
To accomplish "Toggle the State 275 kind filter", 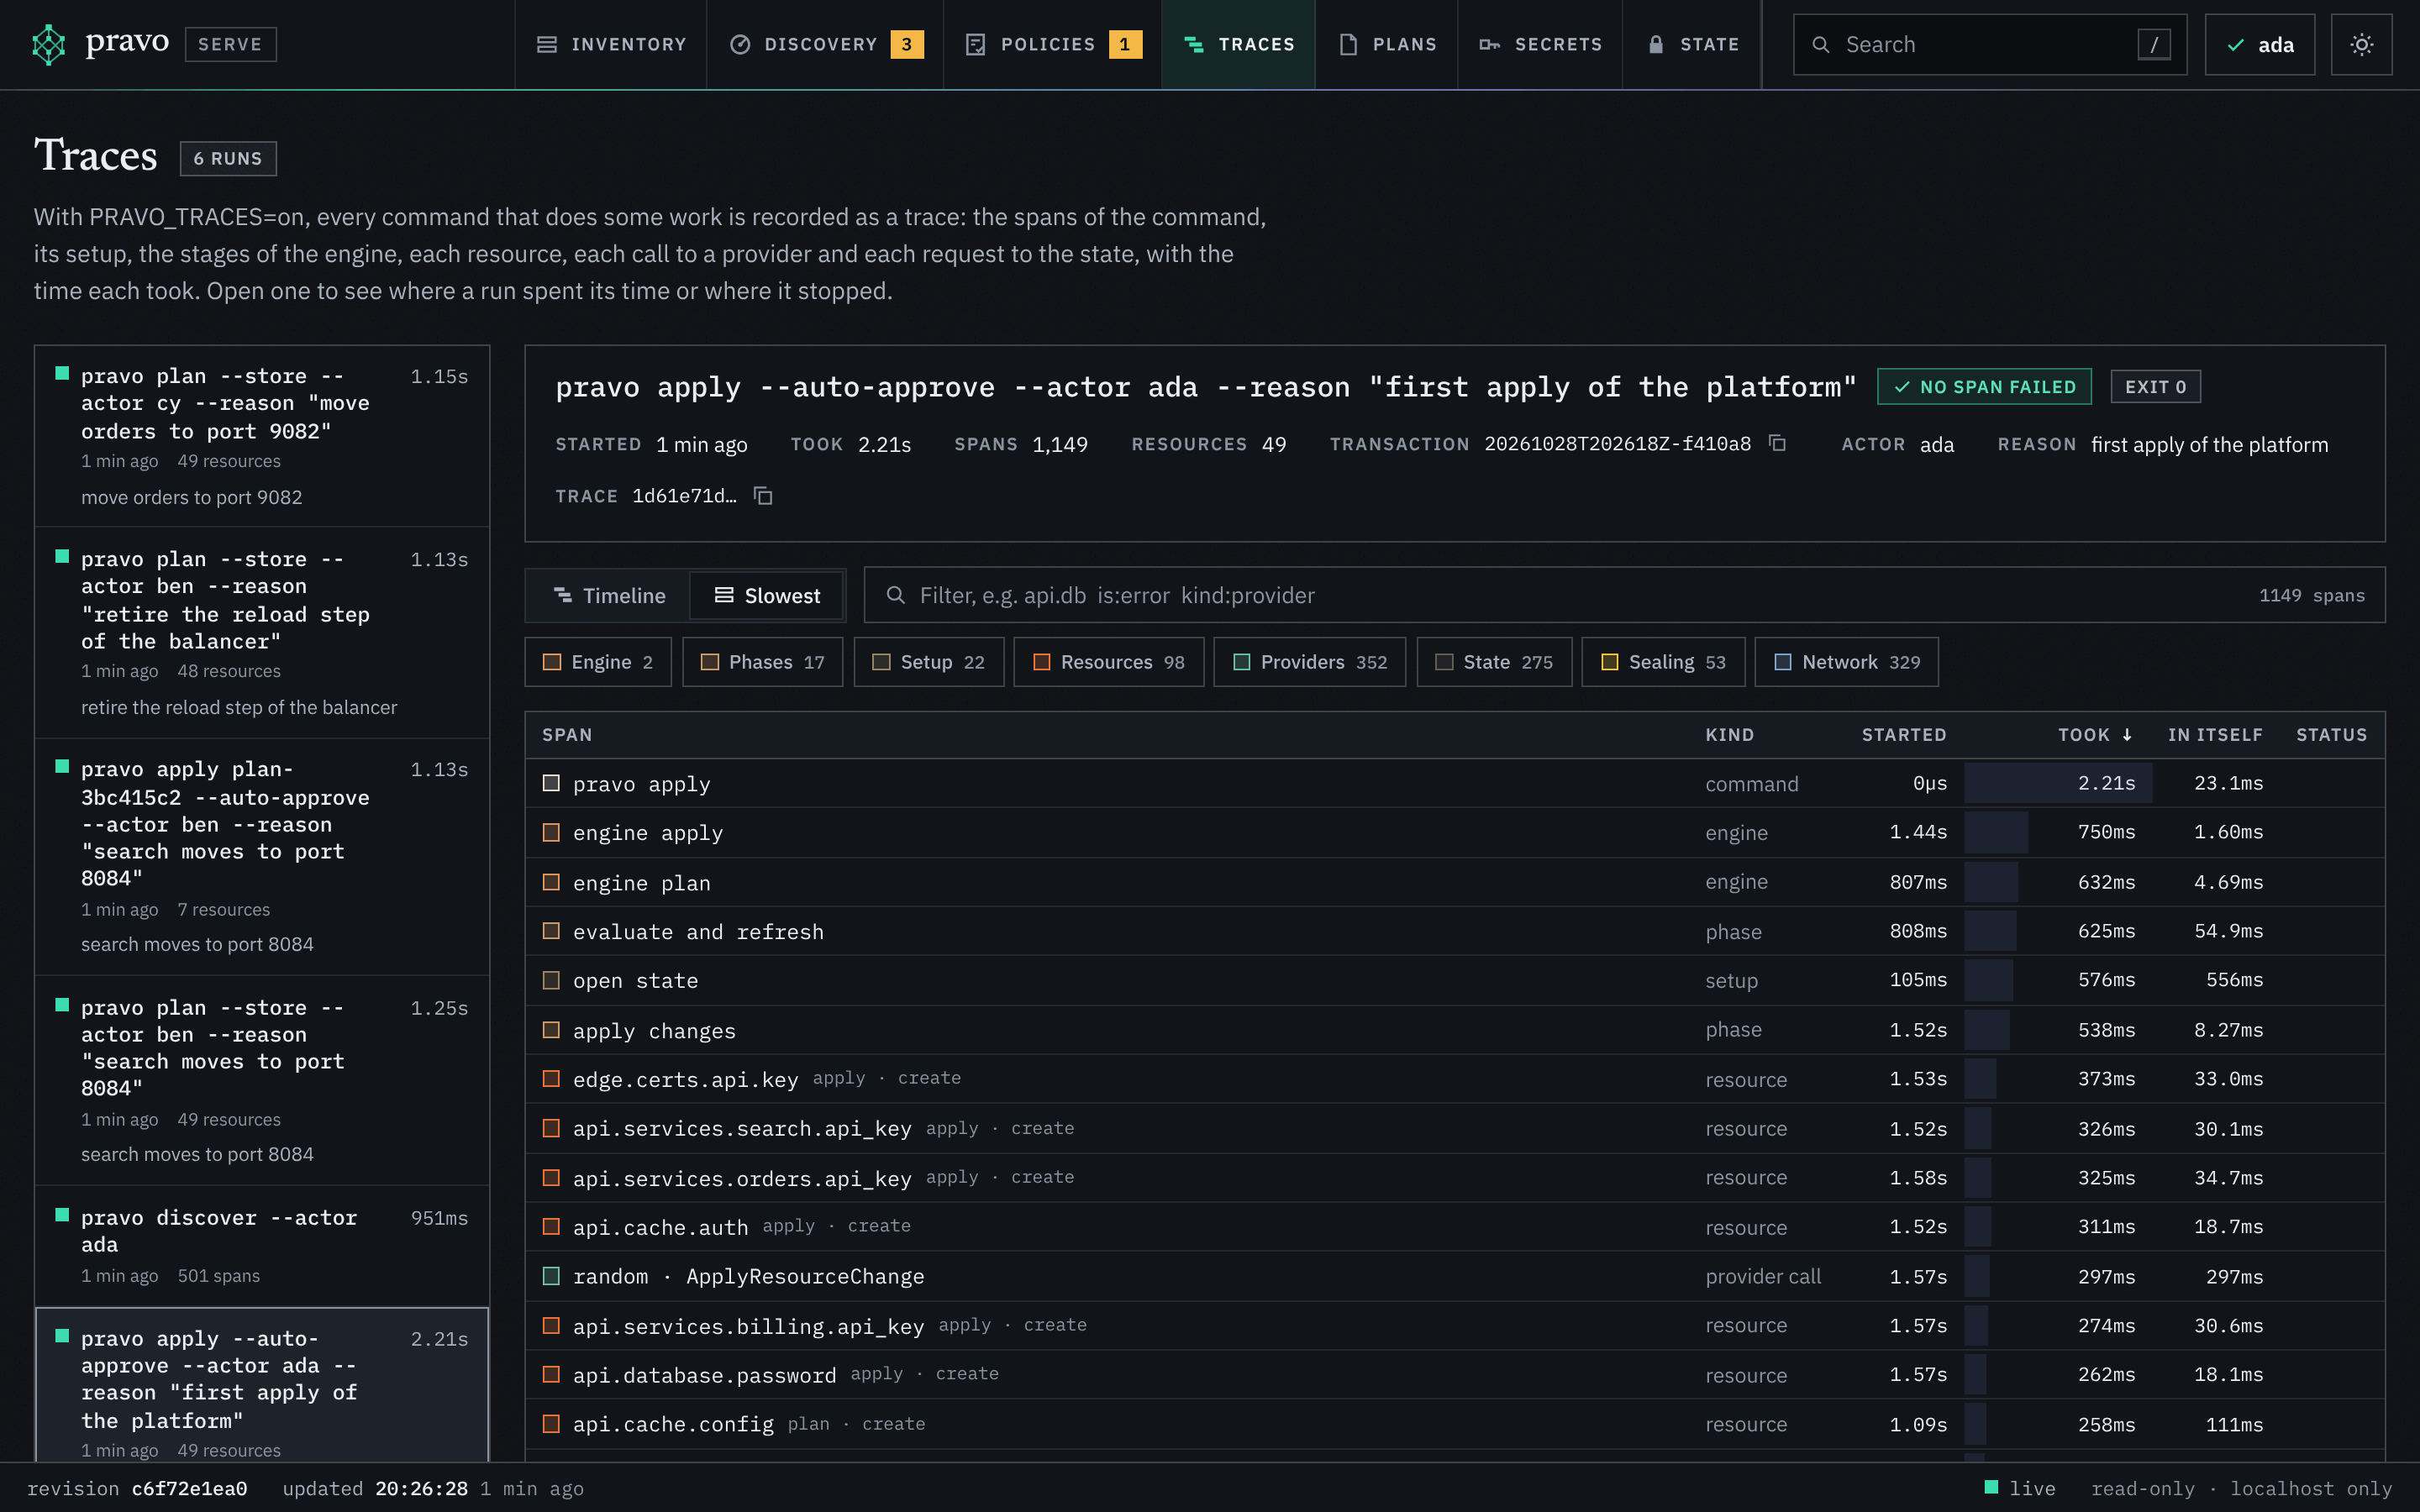I will pyautogui.click(x=1494, y=662).
